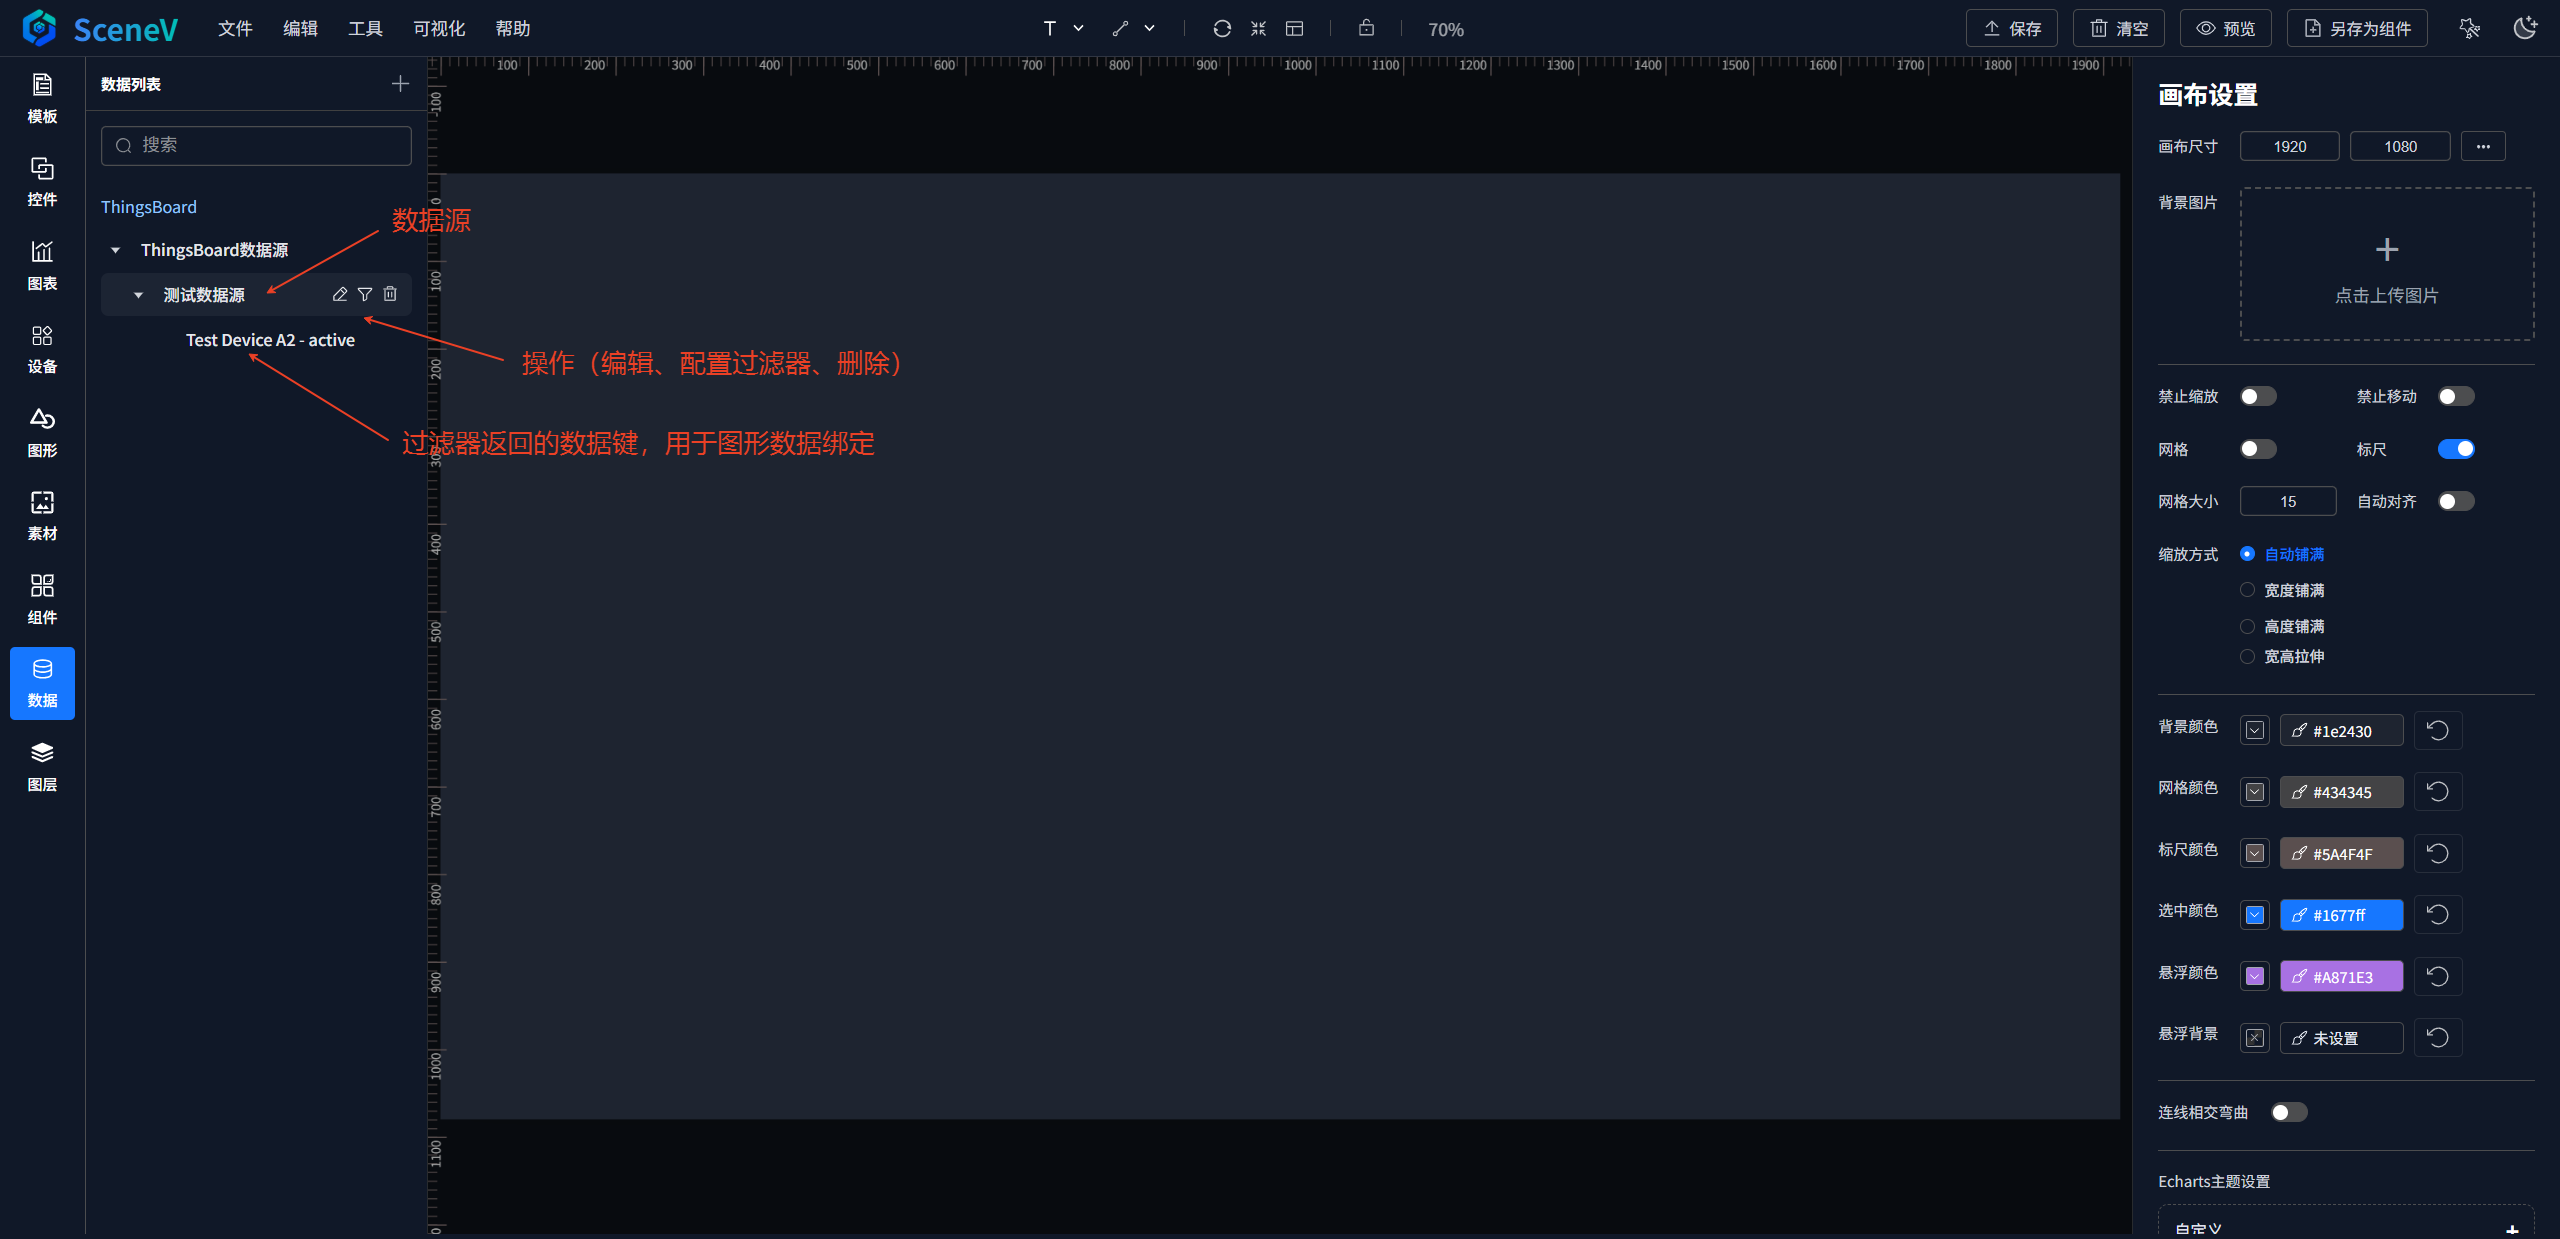Open the 文件 menu
The height and width of the screenshot is (1239, 2560).
[x=235, y=28]
